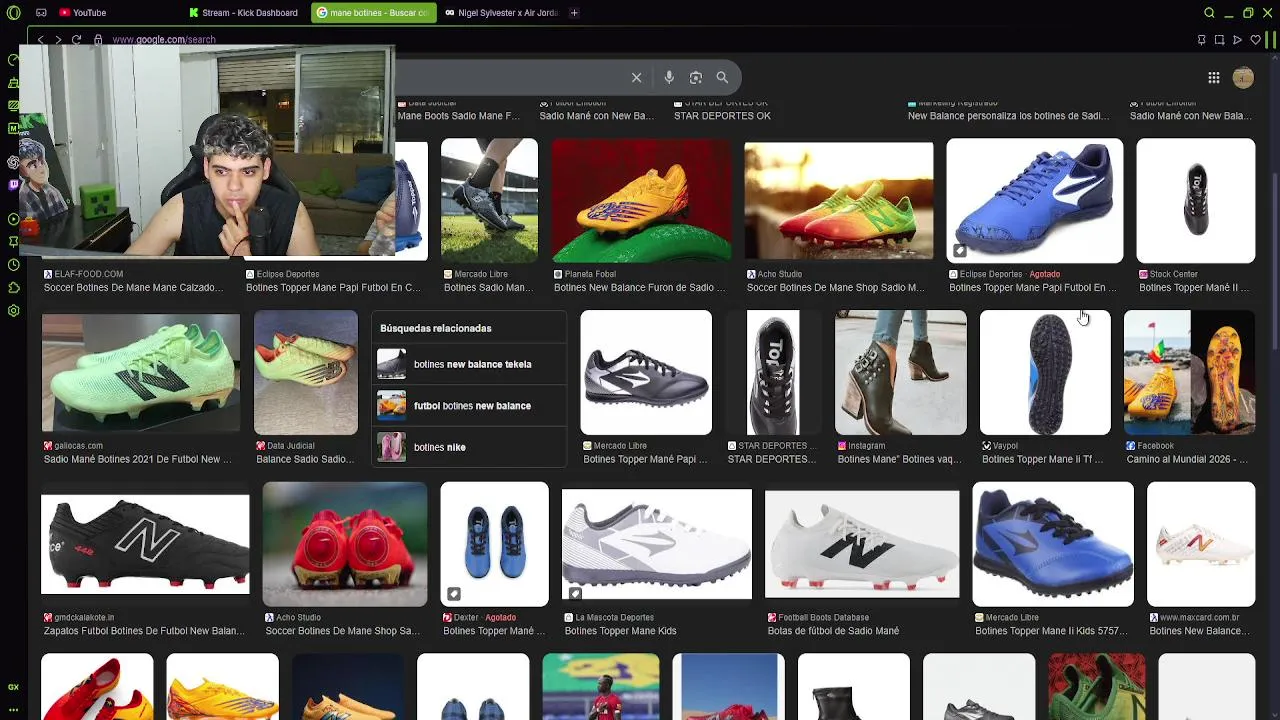
Task: Open the Google account avatar
Action: click(x=1243, y=78)
